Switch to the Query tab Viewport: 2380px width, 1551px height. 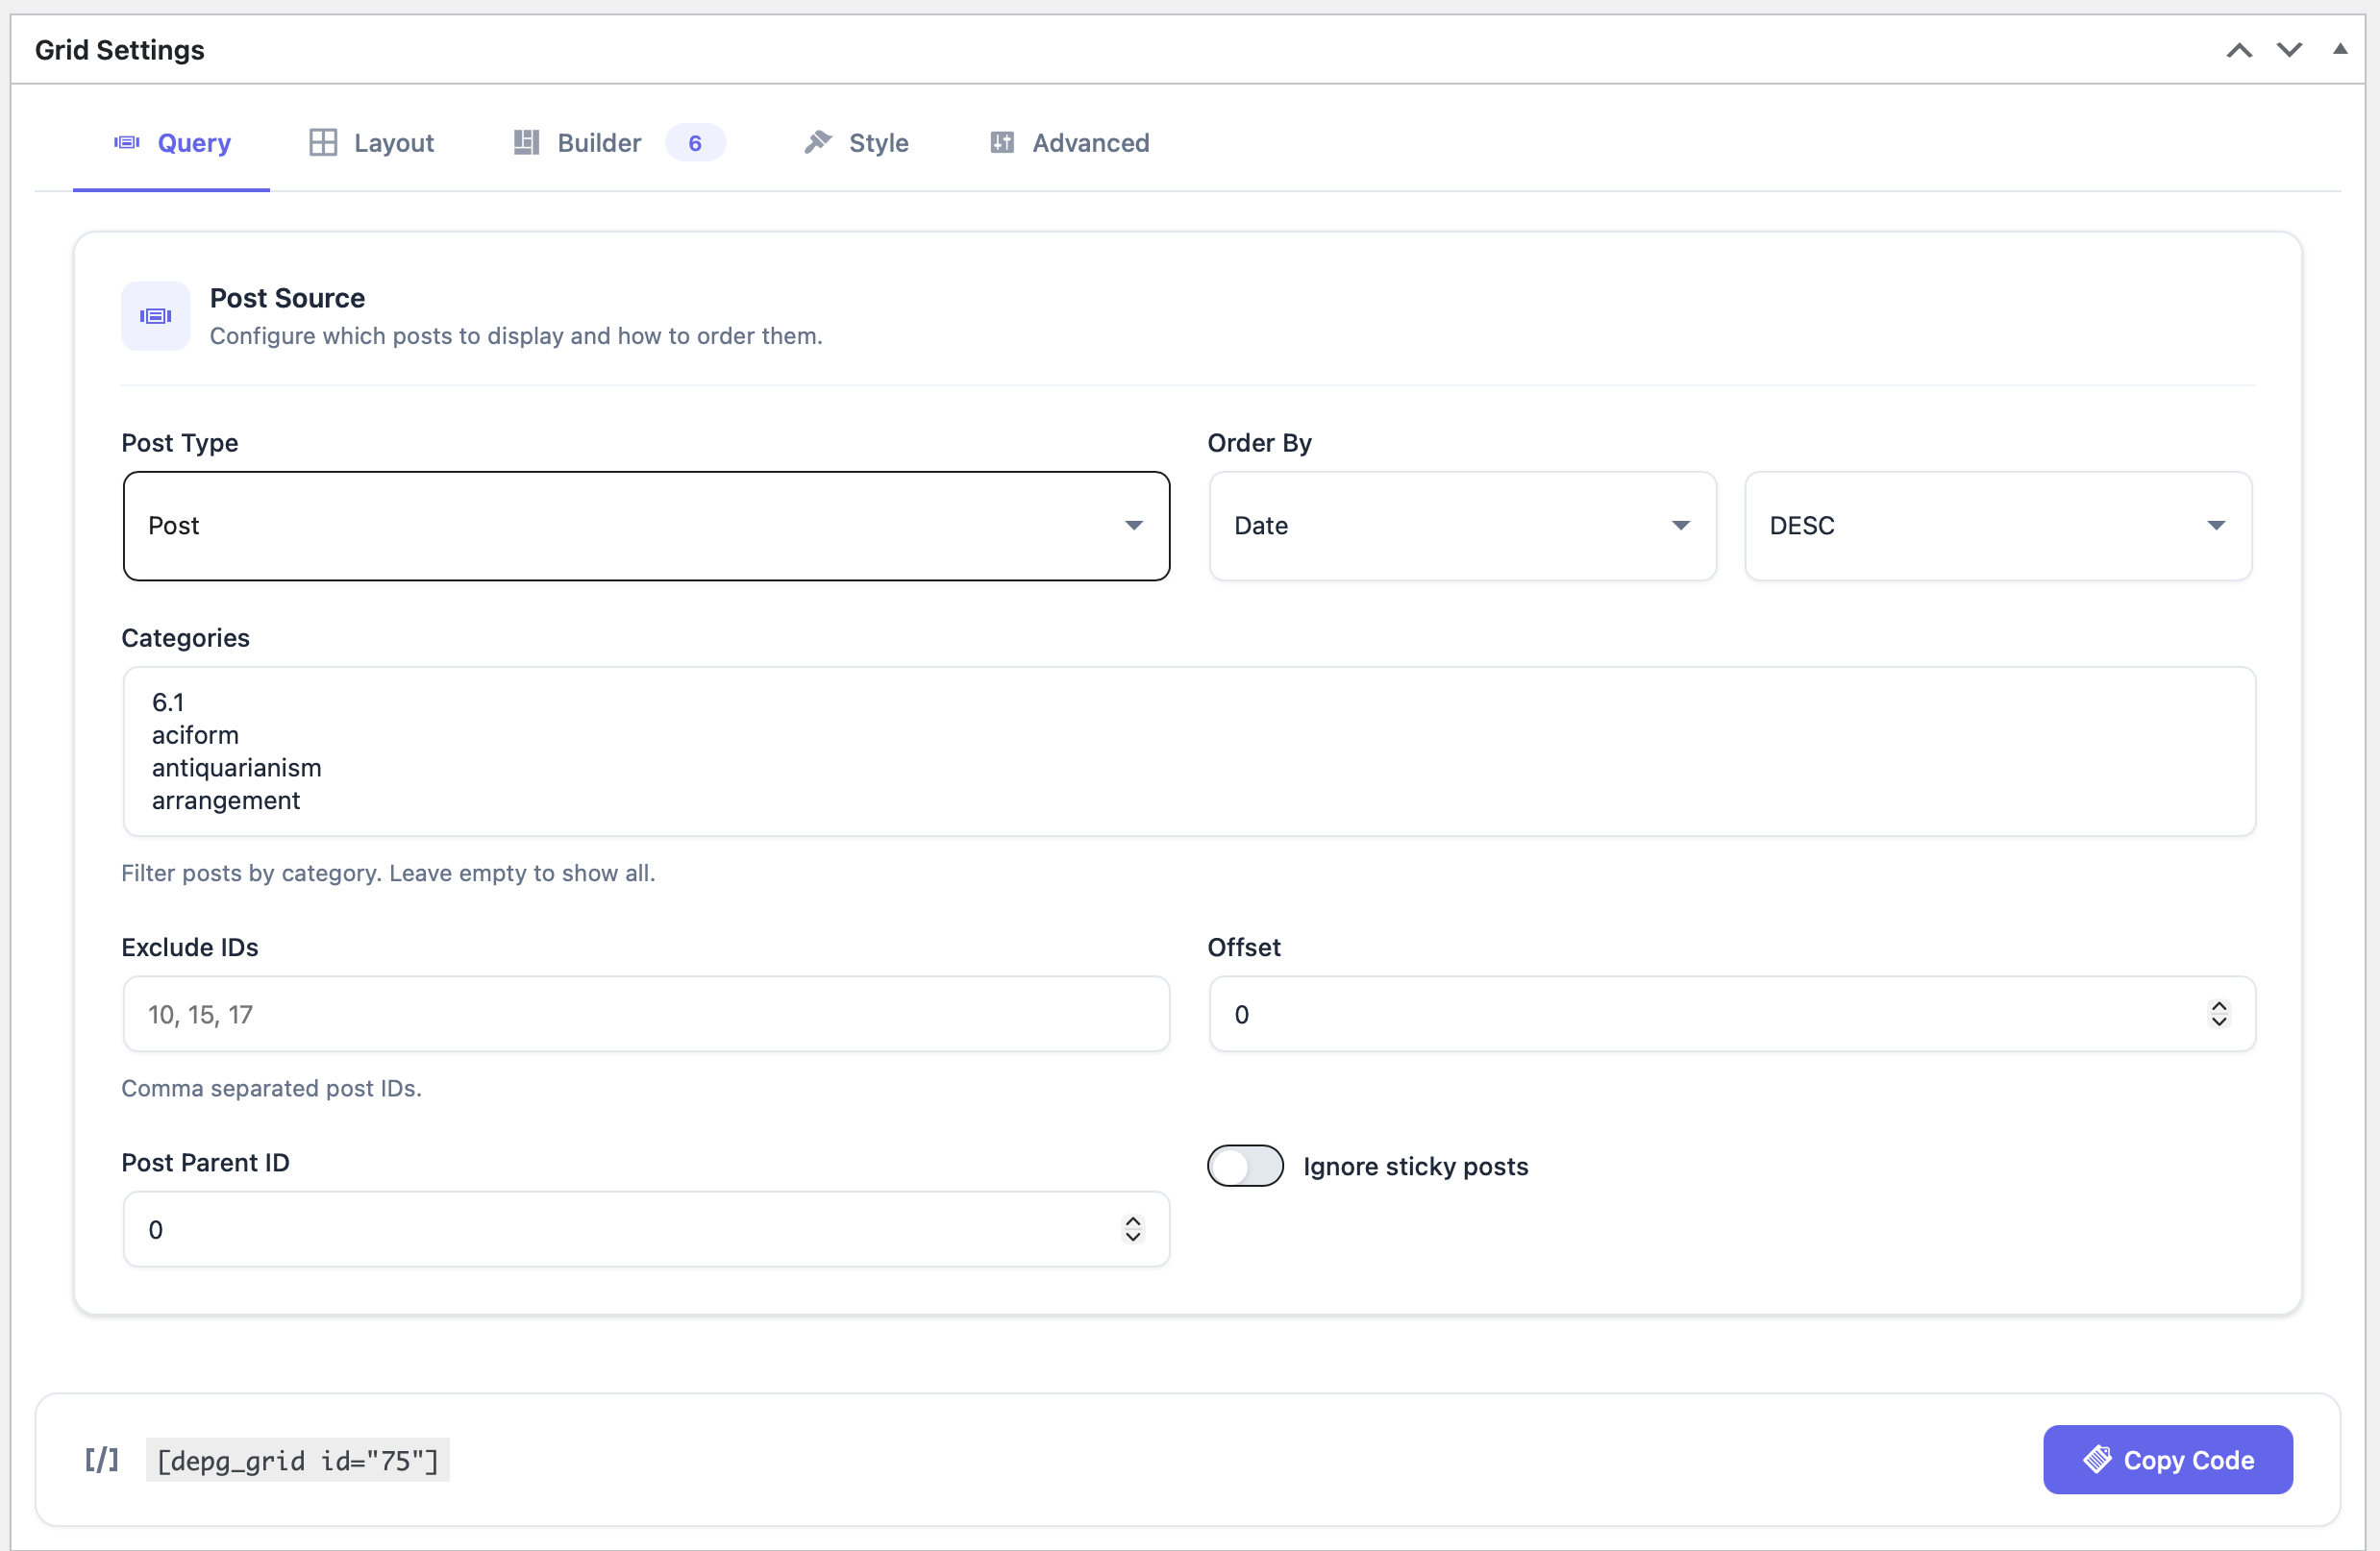point(171,143)
